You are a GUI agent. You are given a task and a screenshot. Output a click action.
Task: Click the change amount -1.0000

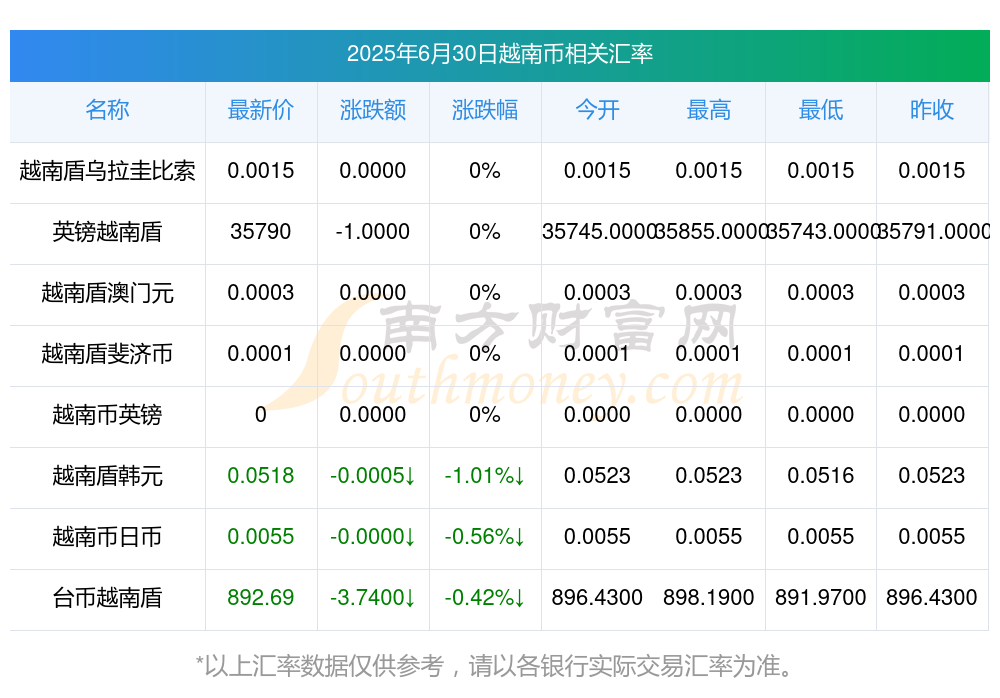tap(372, 232)
